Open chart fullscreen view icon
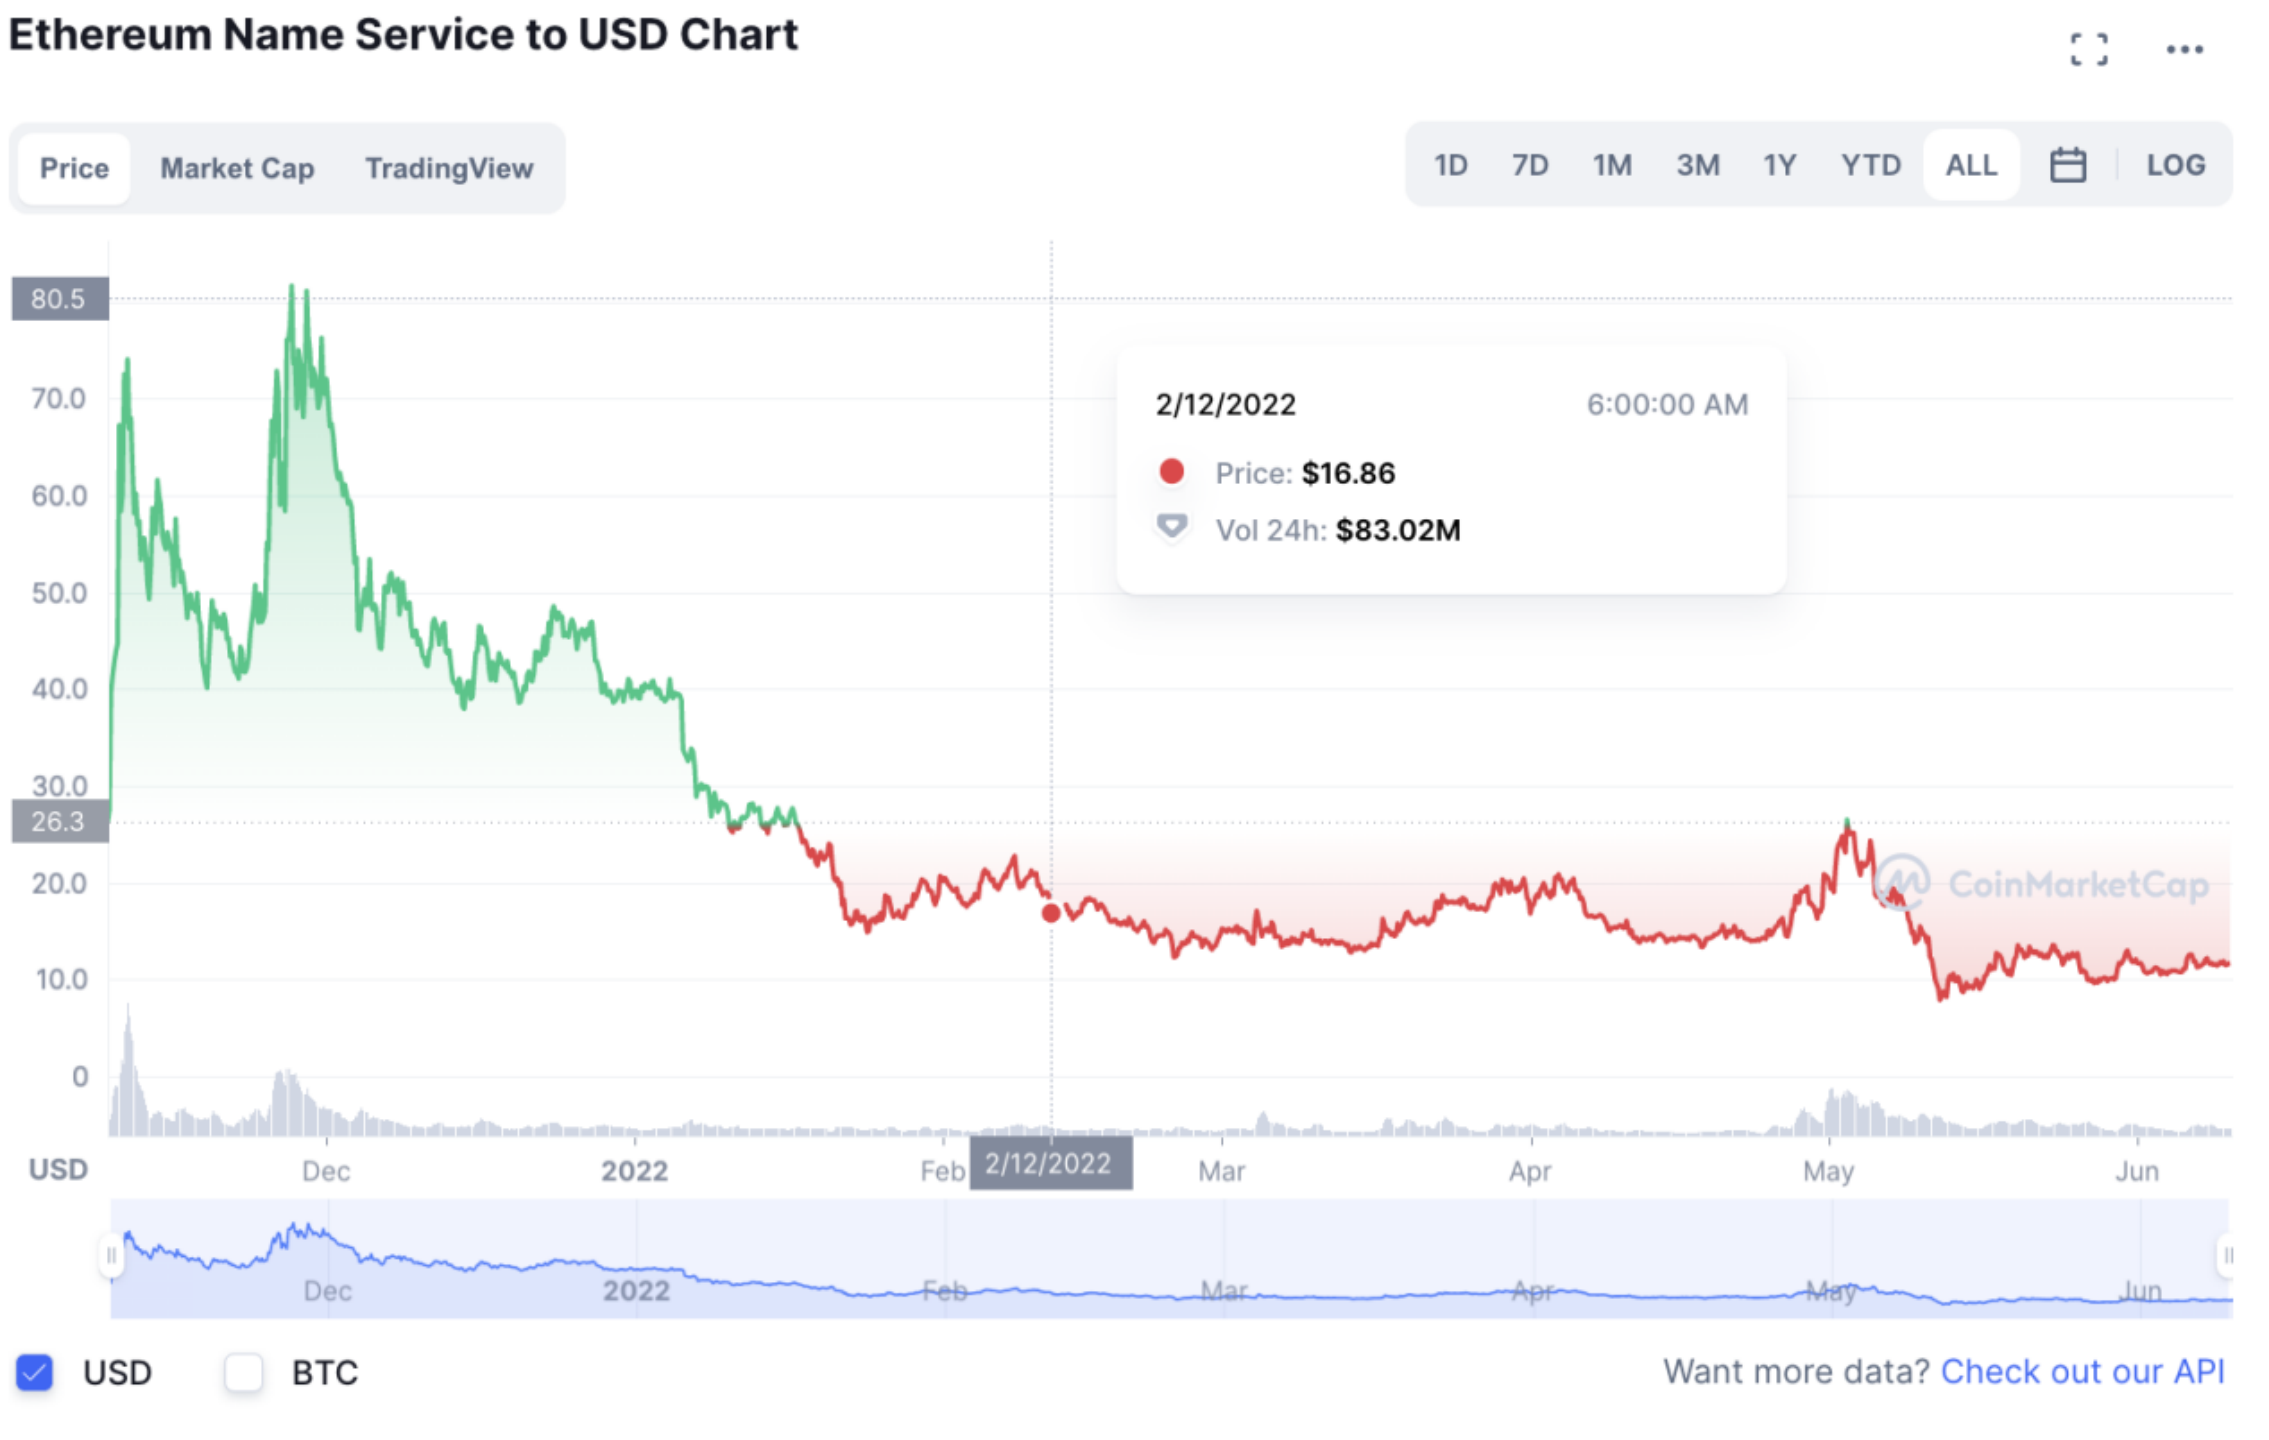The height and width of the screenshot is (1440, 2269). (2088, 49)
